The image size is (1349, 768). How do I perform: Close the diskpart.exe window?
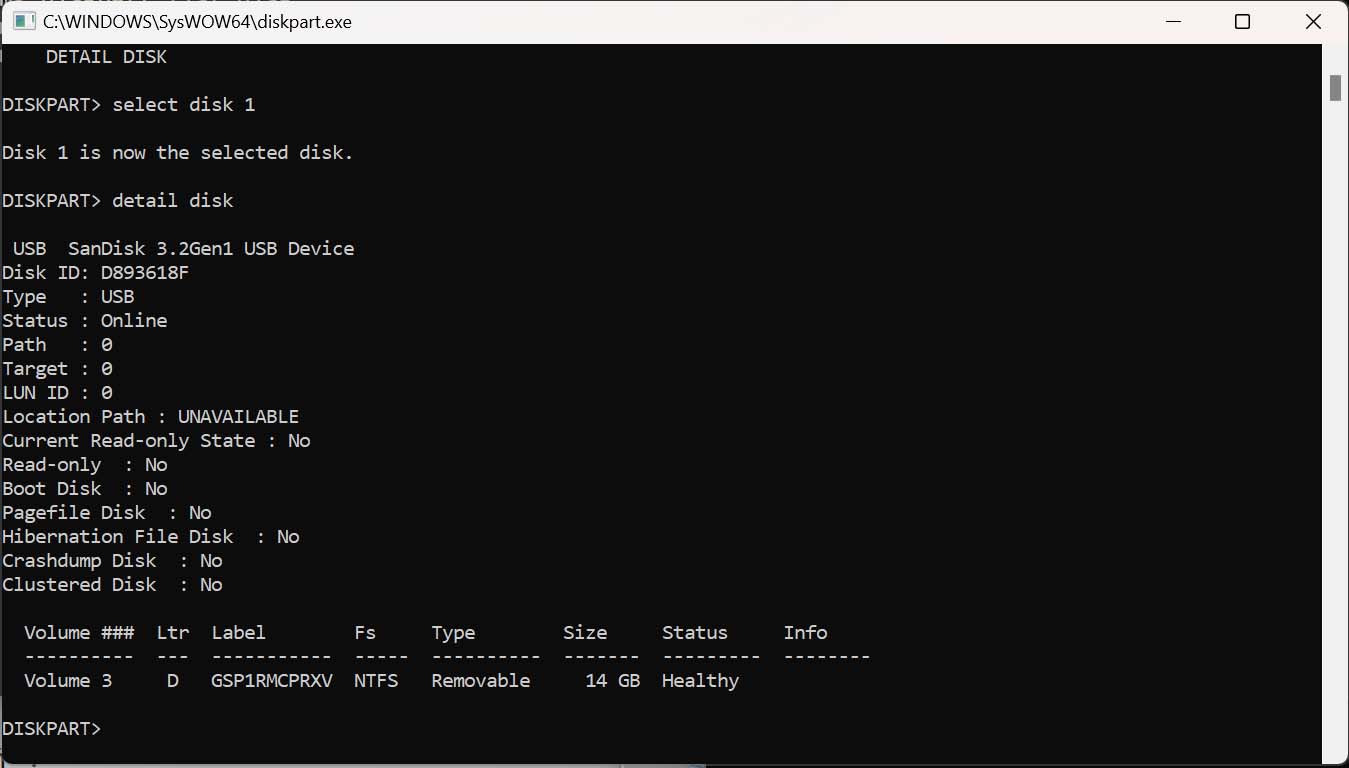tap(1313, 21)
